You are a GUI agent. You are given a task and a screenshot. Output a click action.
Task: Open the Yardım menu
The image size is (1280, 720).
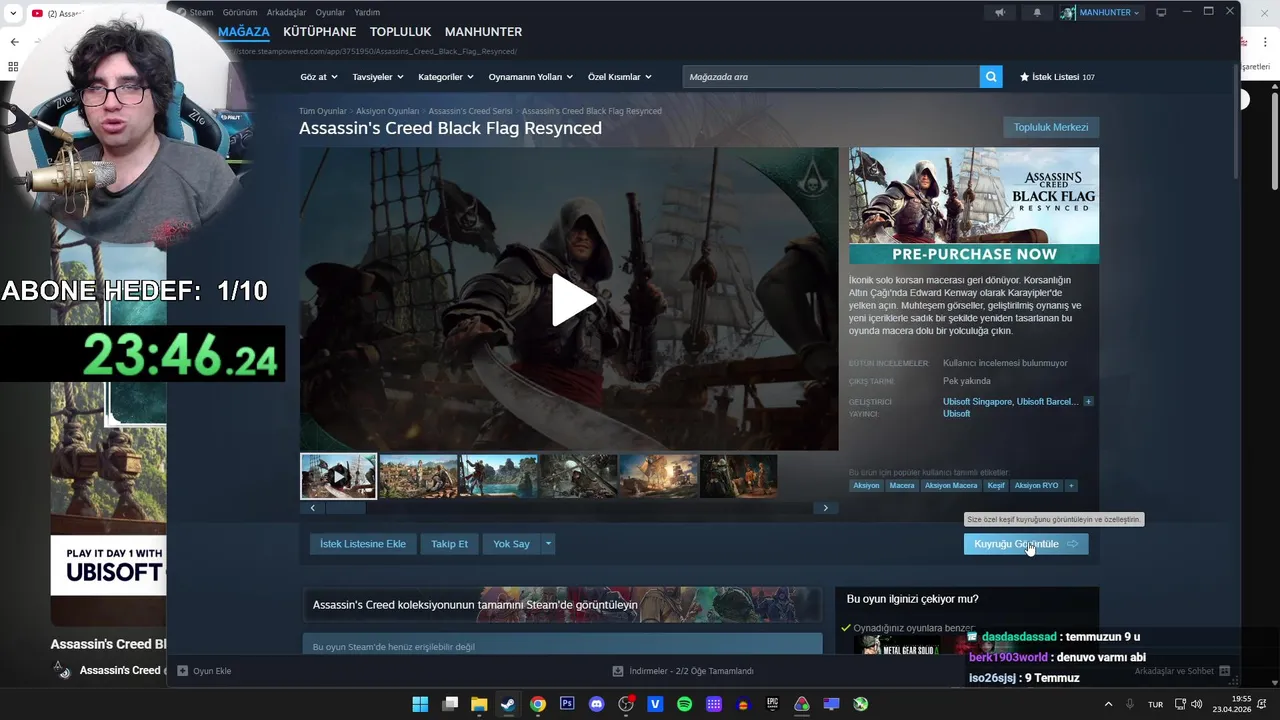(x=367, y=12)
